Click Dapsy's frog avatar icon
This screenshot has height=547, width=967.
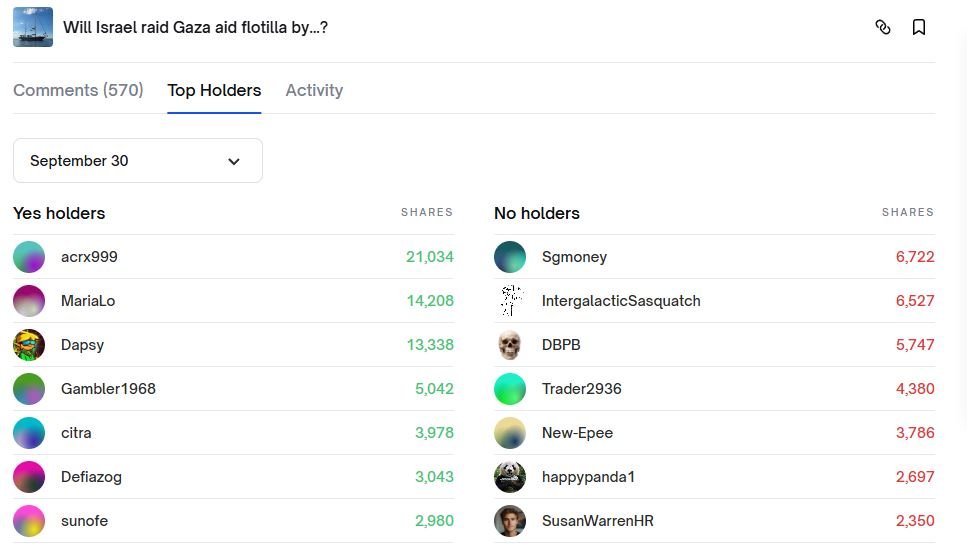click(29, 345)
